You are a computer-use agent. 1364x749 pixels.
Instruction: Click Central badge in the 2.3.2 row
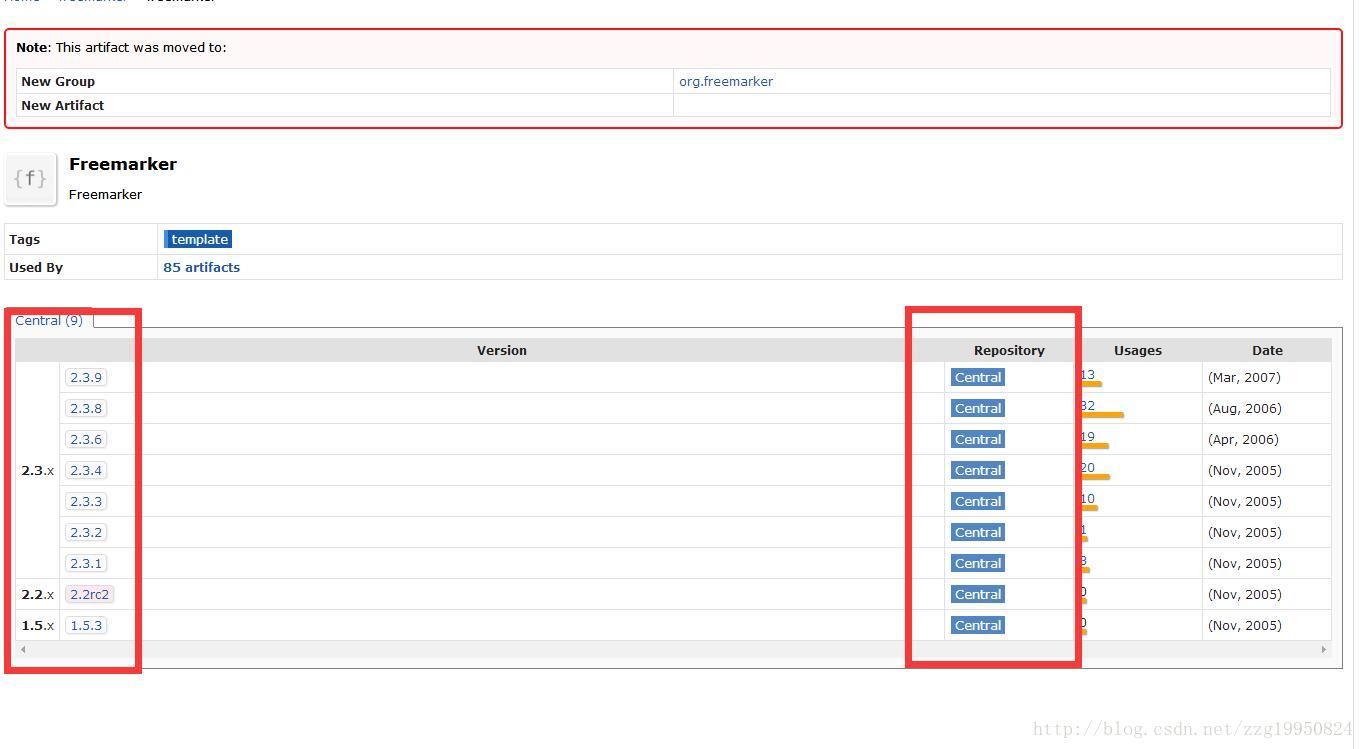coord(978,532)
